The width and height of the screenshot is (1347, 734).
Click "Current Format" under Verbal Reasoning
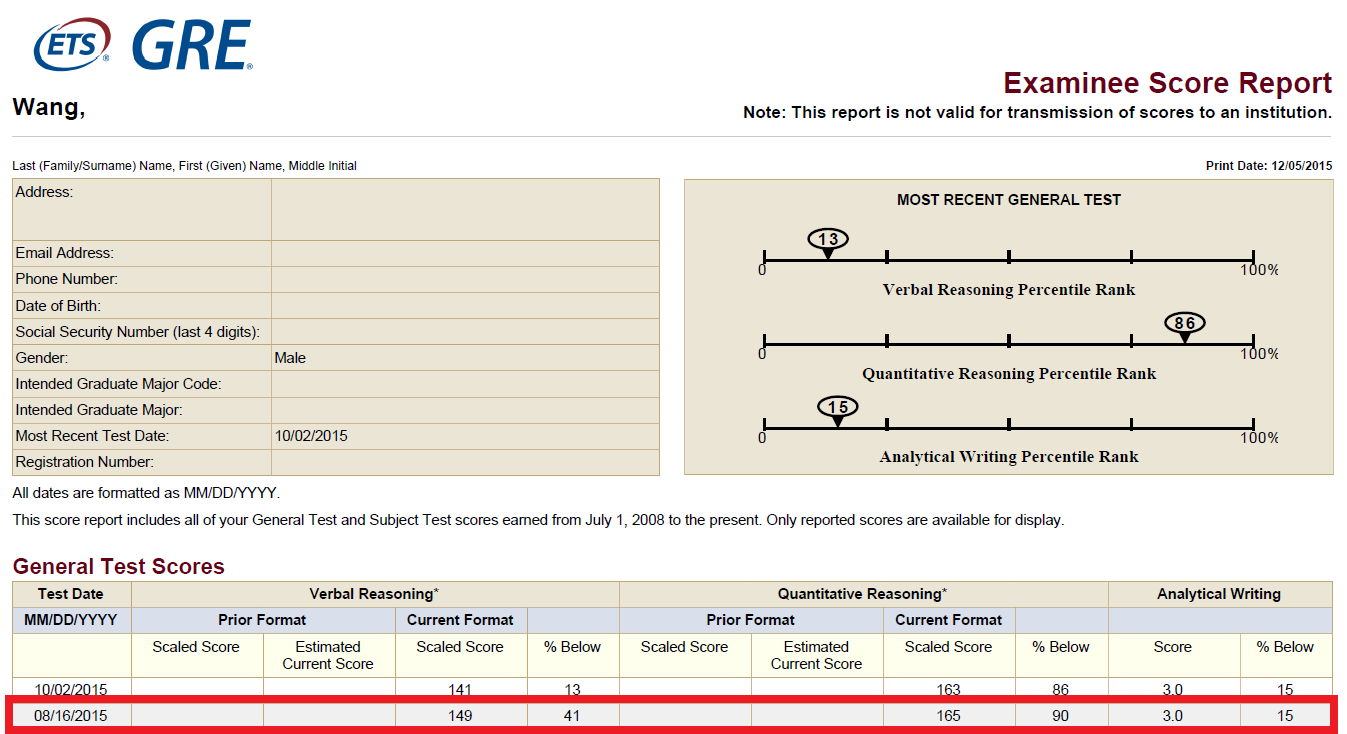(460, 620)
